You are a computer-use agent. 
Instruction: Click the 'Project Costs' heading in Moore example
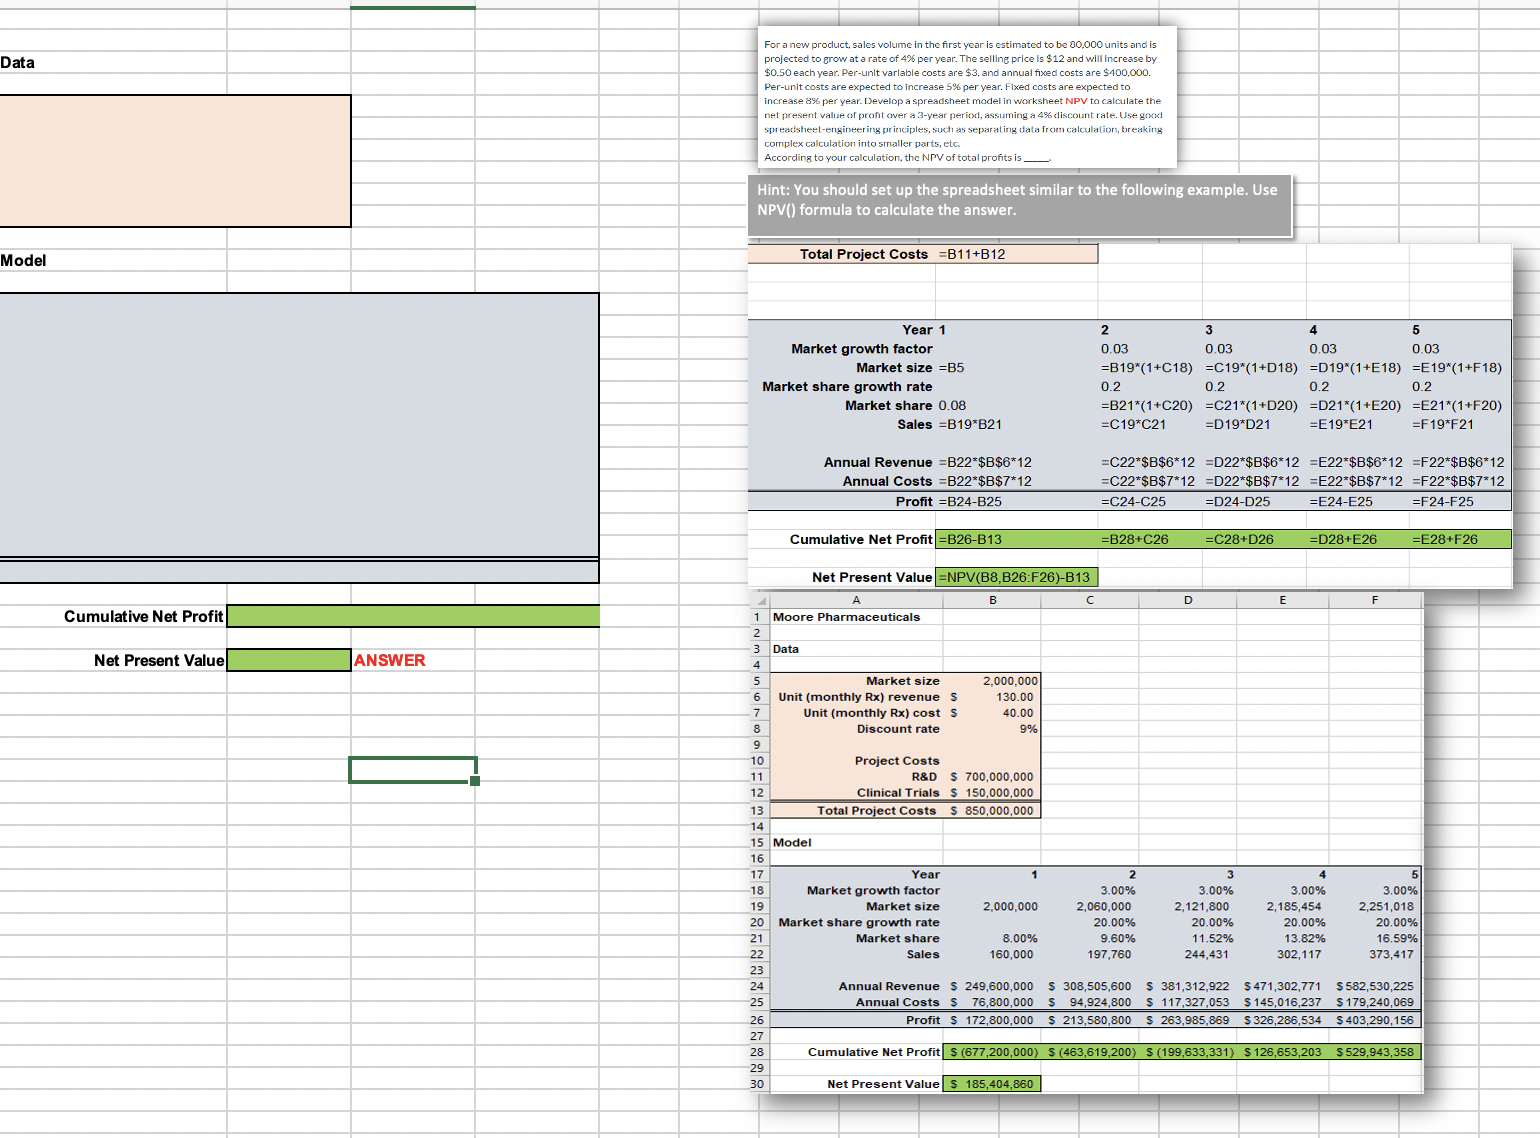897,761
